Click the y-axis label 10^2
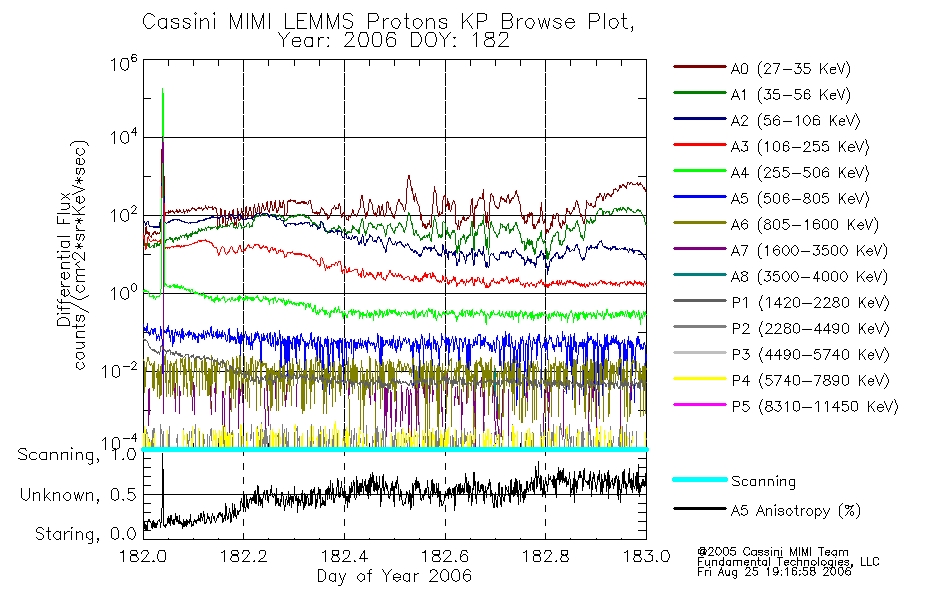 pyautogui.click(x=124, y=215)
